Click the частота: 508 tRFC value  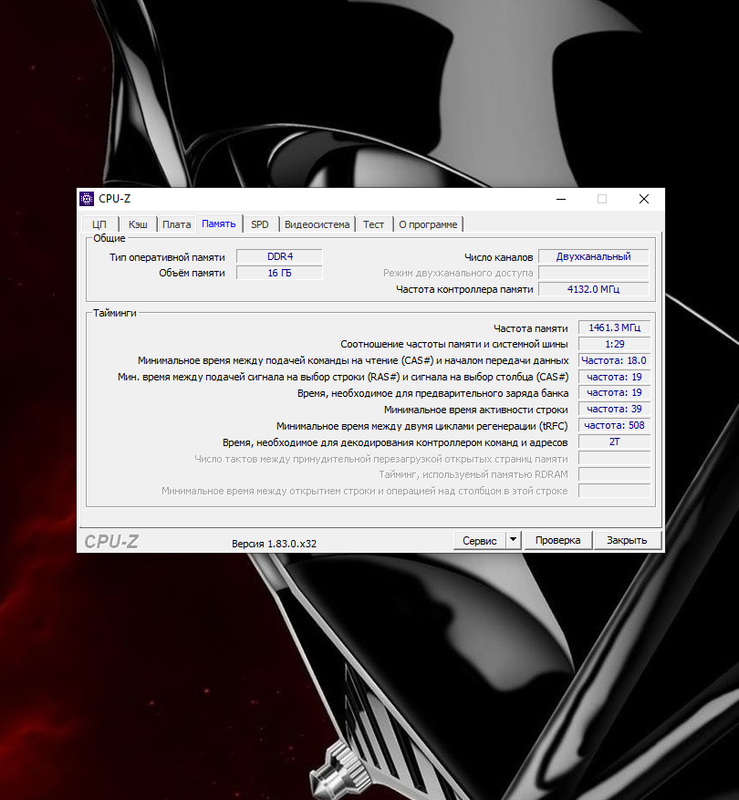click(x=614, y=426)
